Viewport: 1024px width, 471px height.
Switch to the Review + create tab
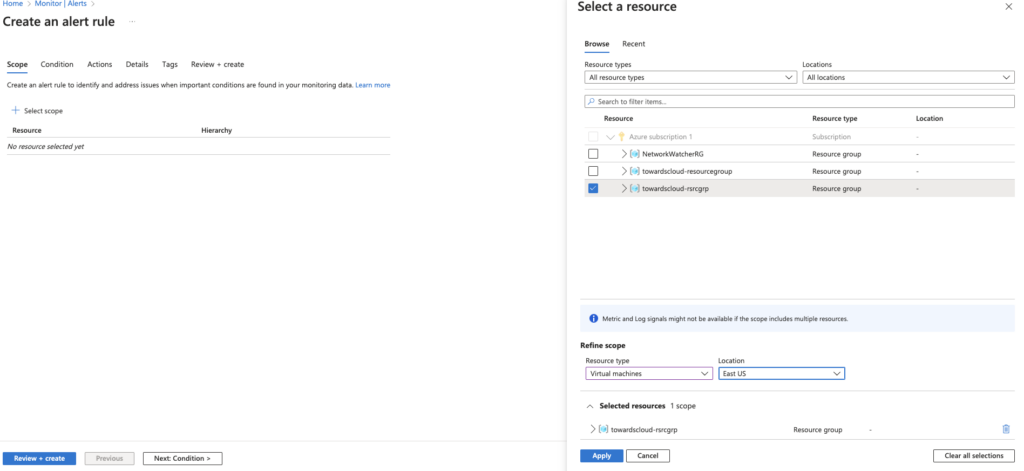pos(217,65)
